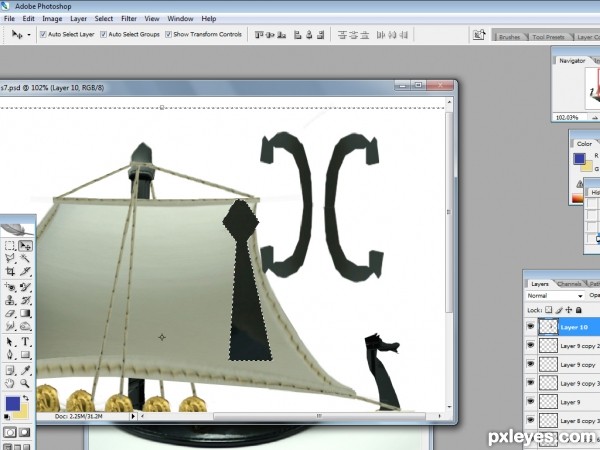This screenshot has height=450, width=600.
Task: Select the Eraser tool
Action: point(10,313)
